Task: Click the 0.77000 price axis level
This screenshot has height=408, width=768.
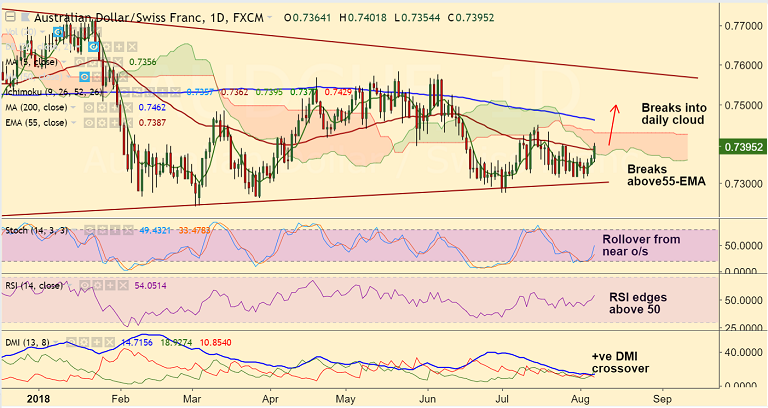Action: 744,25
